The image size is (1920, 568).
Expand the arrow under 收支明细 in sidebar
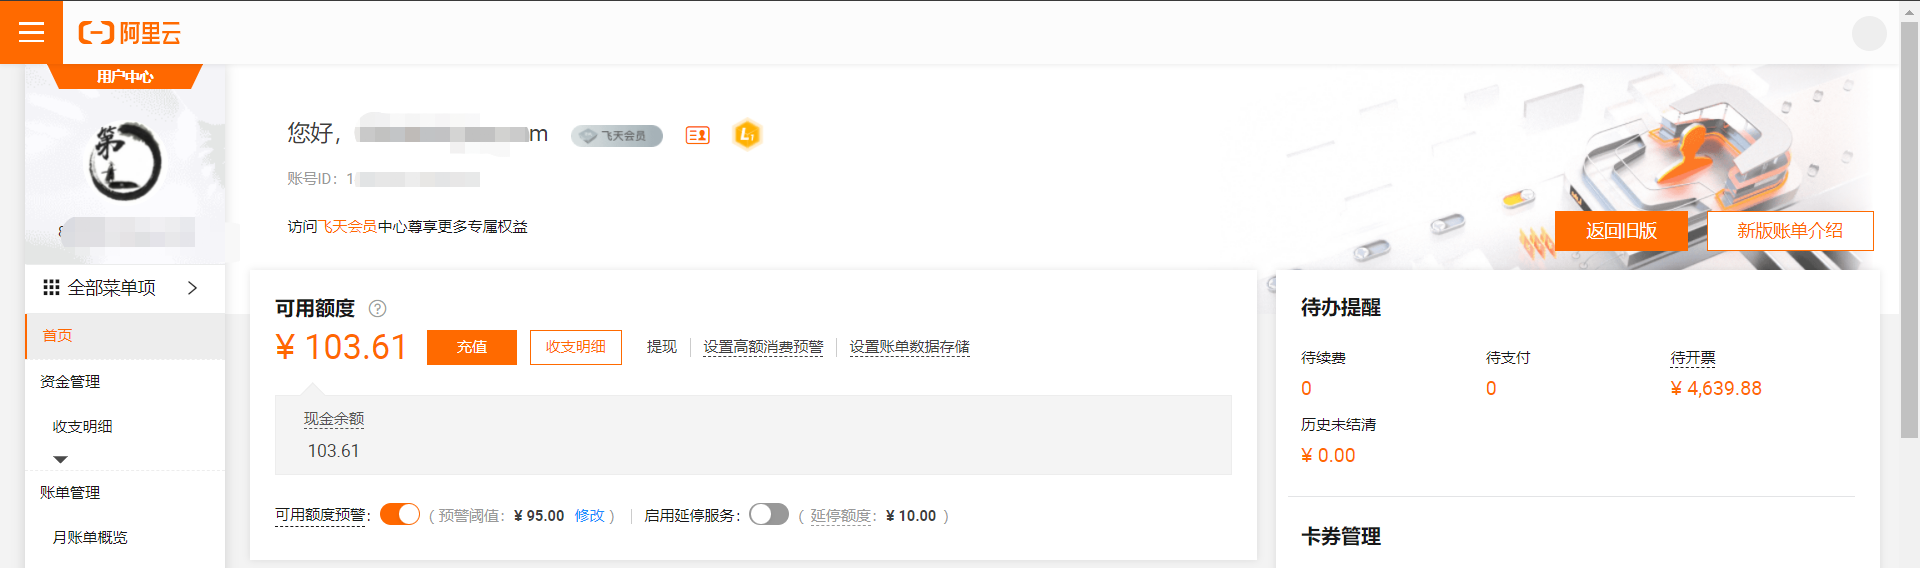point(60,459)
